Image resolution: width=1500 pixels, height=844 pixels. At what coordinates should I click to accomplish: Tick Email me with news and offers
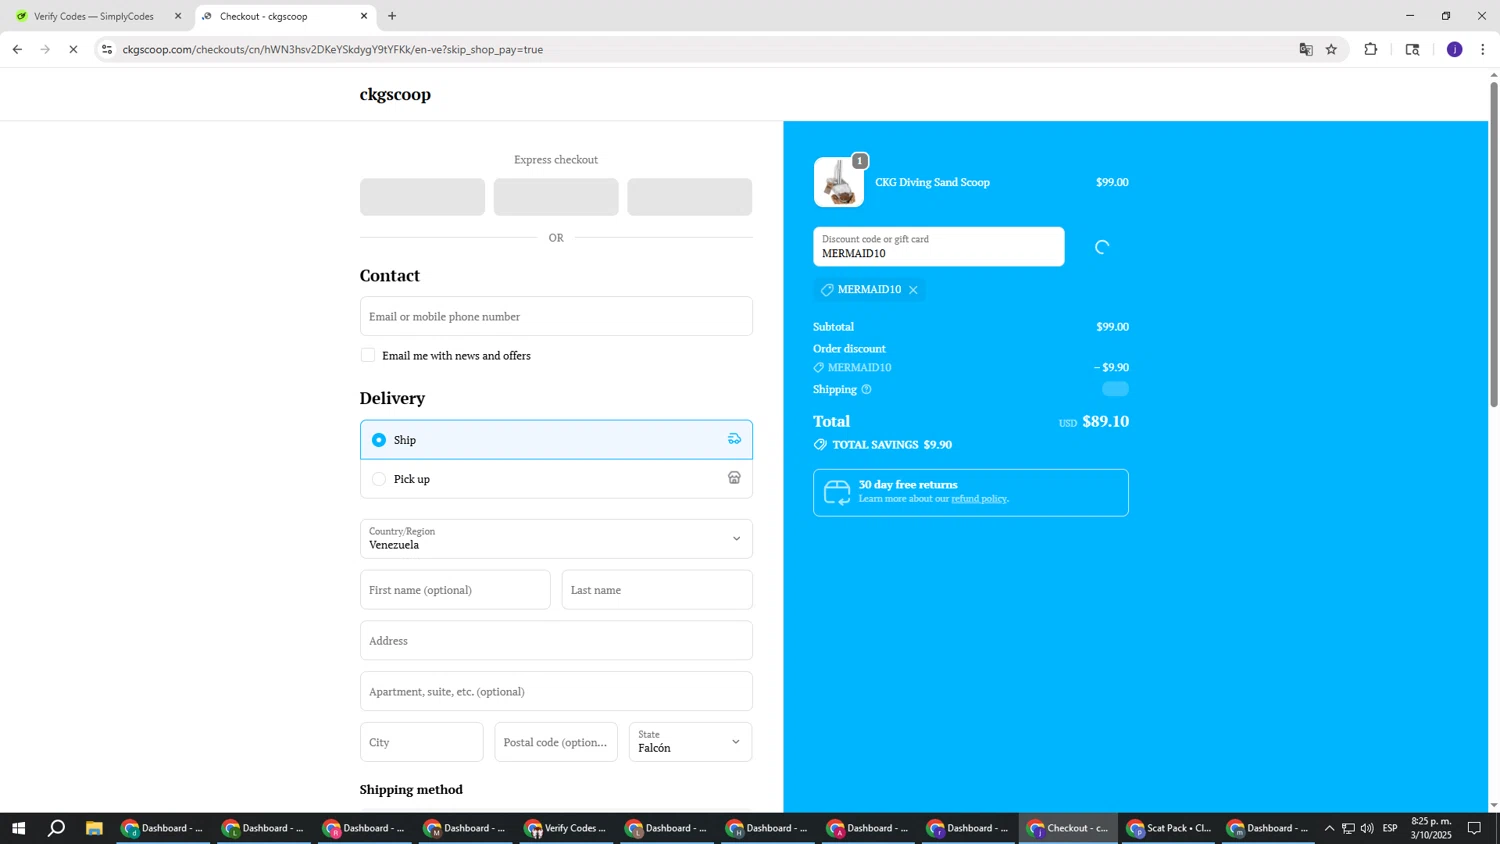368,355
